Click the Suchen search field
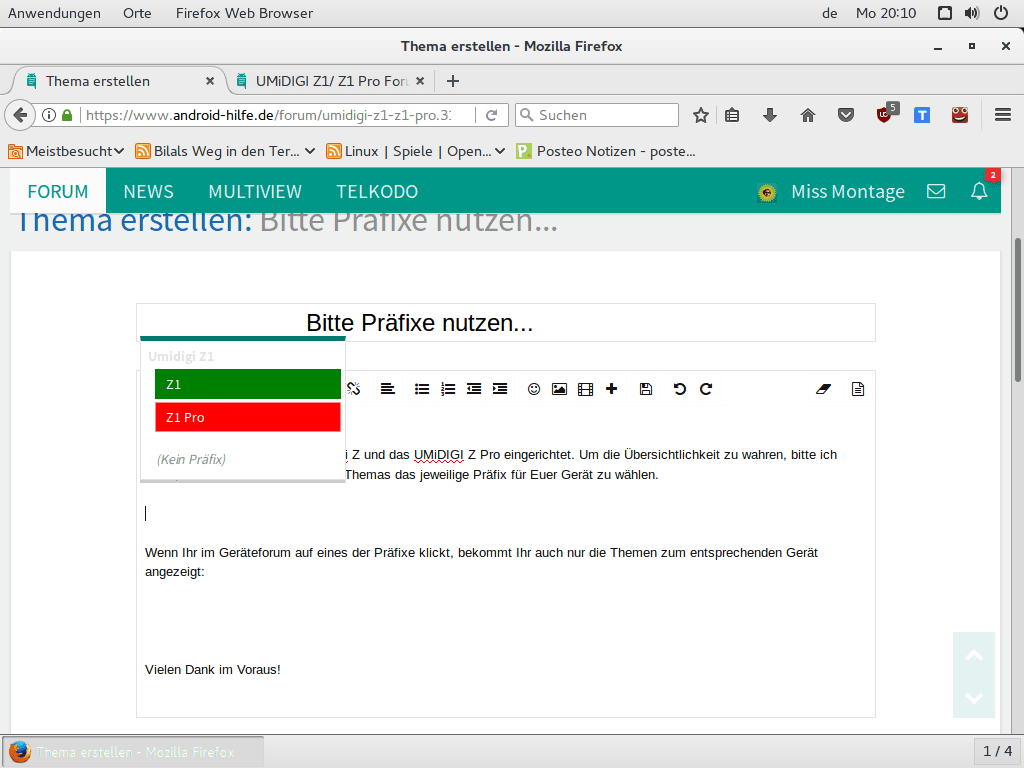Image resolution: width=1024 pixels, height=768 pixels. pyautogui.click(x=597, y=116)
